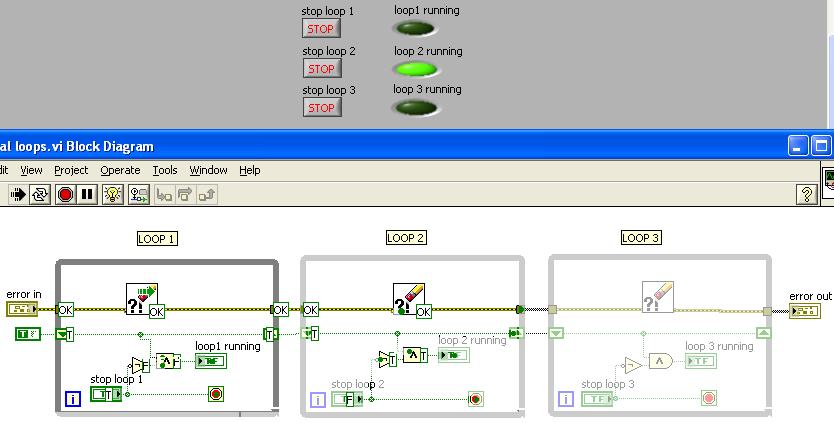Click the stop loop 3 STOP button

322,108
